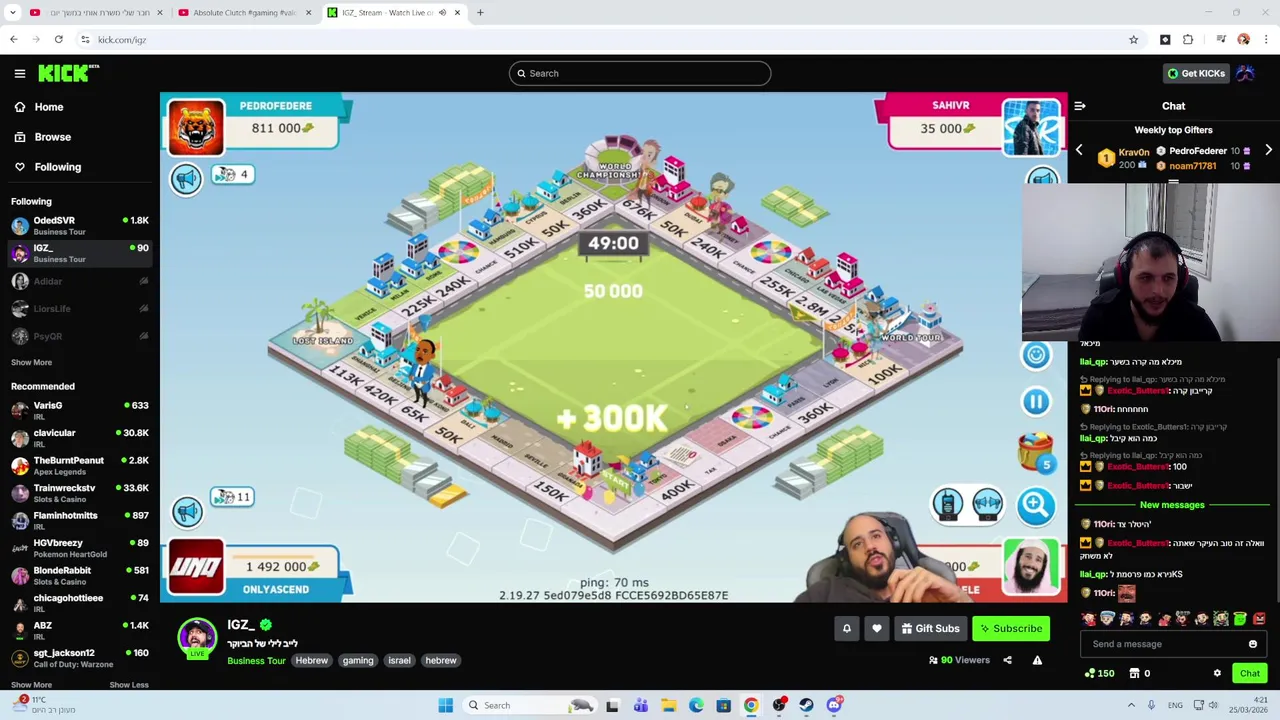This screenshot has width=1280, height=720.
Task: Reload the Kick page
Action: point(59,40)
